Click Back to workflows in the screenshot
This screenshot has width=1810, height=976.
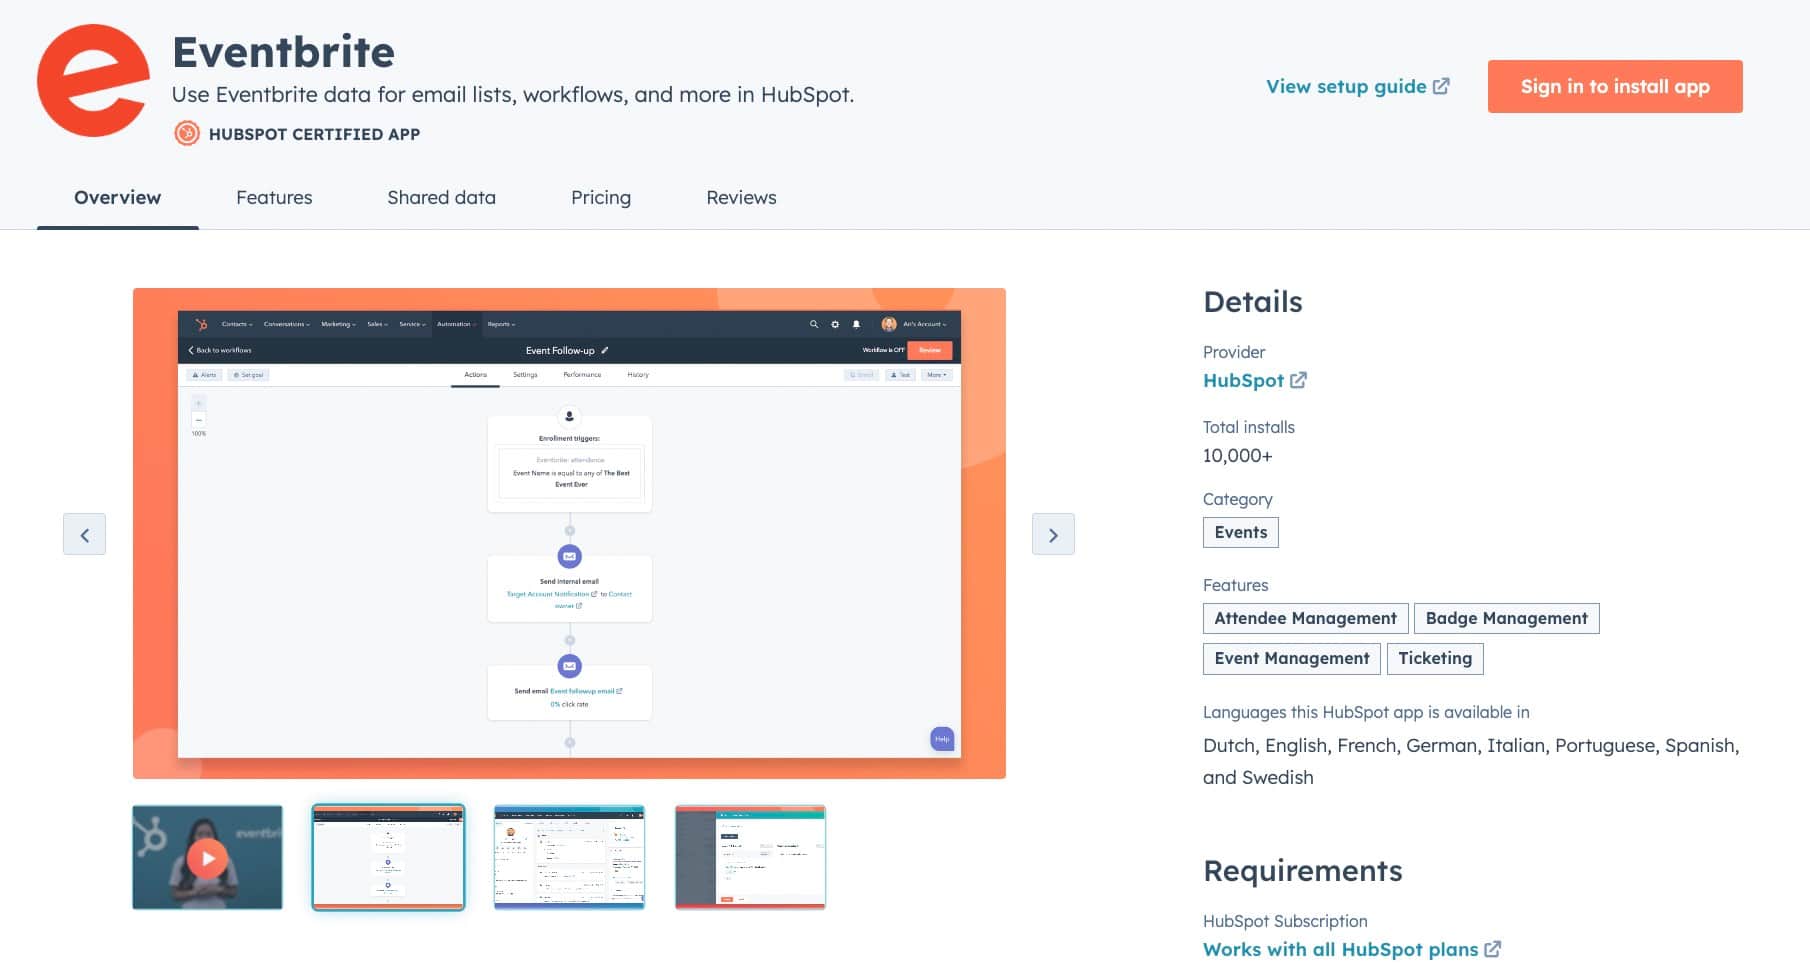tap(220, 350)
